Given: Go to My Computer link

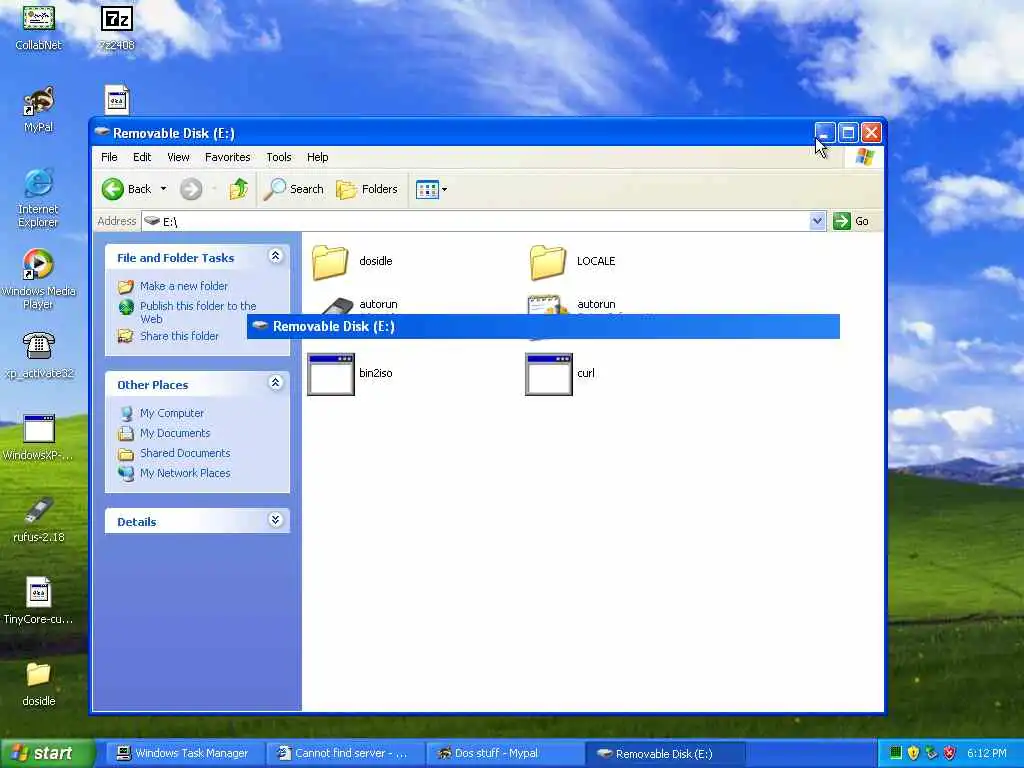Looking at the screenshot, I should 172,413.
